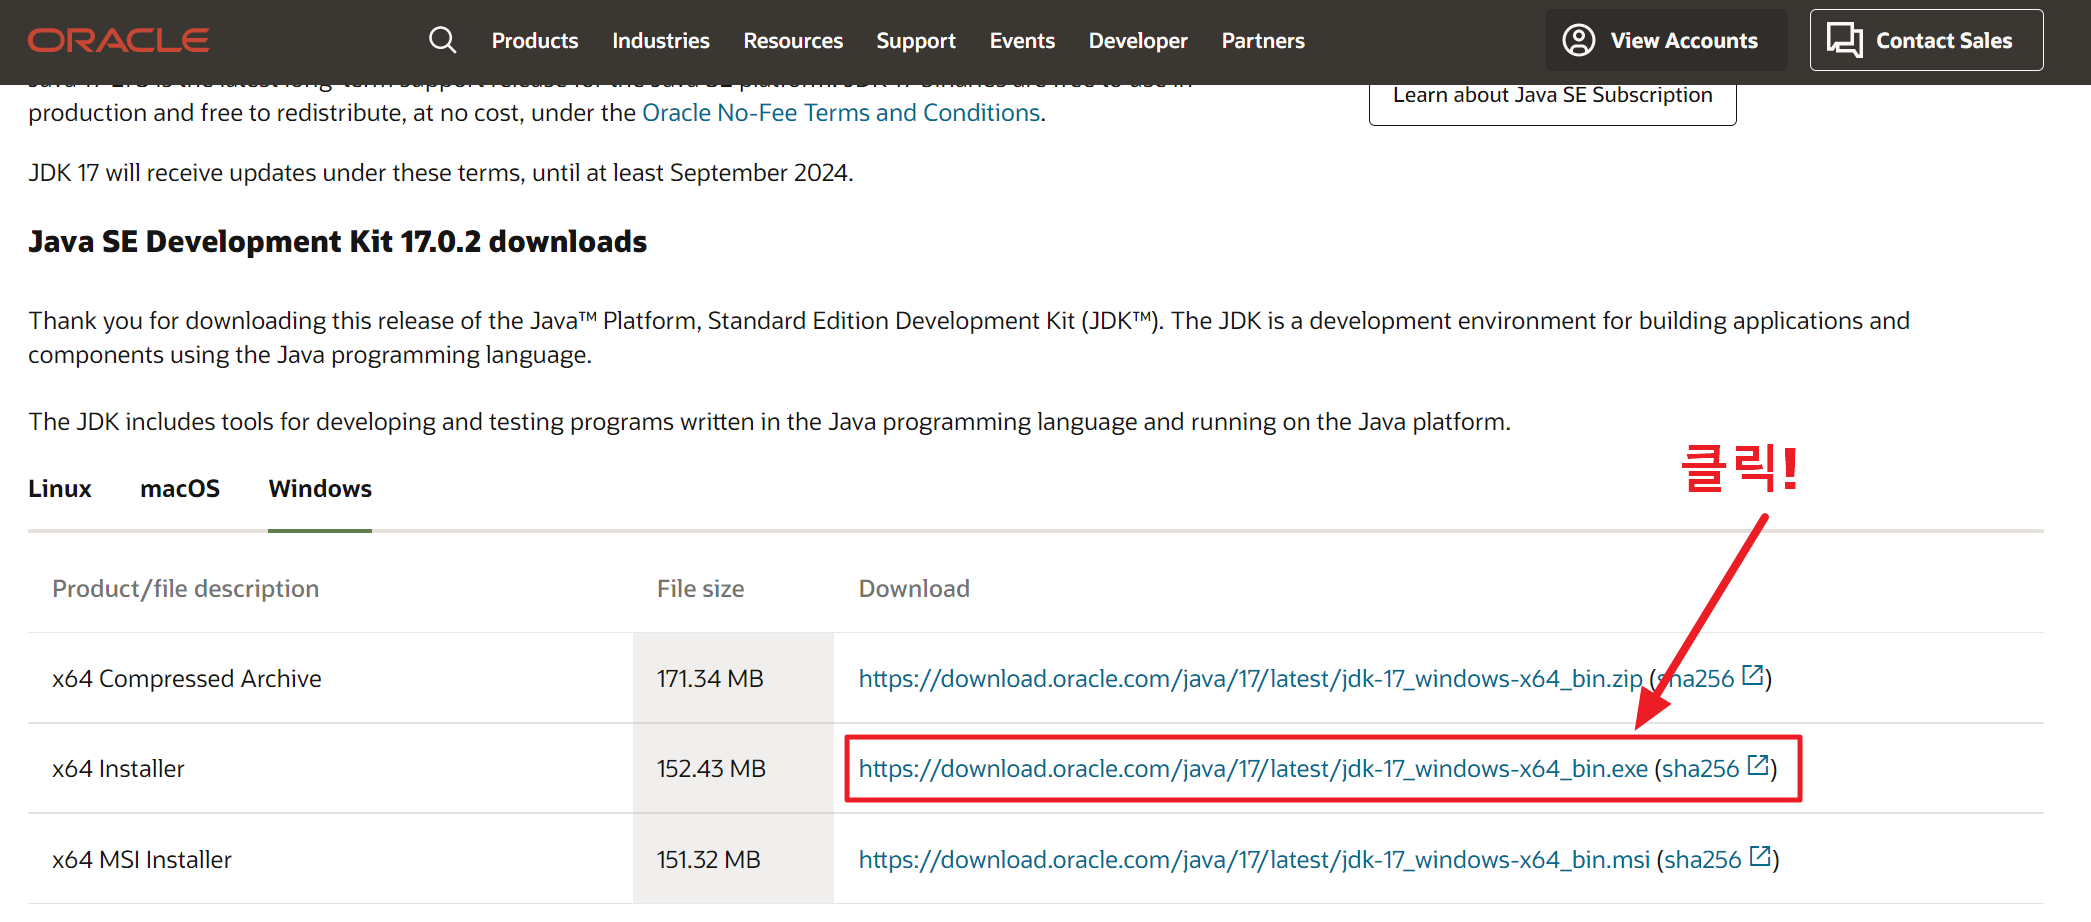Open Oracle No-Fee Terms and Conditions link
Viewport: 2091px width, 922px height.
point(841,113)
